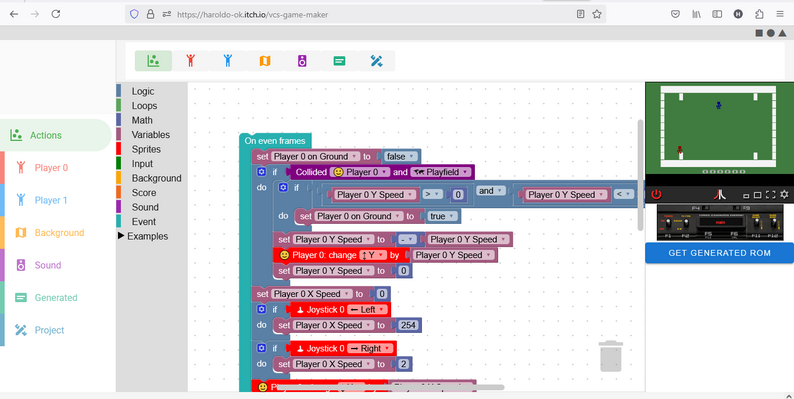Open the minus operator dropdown

408,239
